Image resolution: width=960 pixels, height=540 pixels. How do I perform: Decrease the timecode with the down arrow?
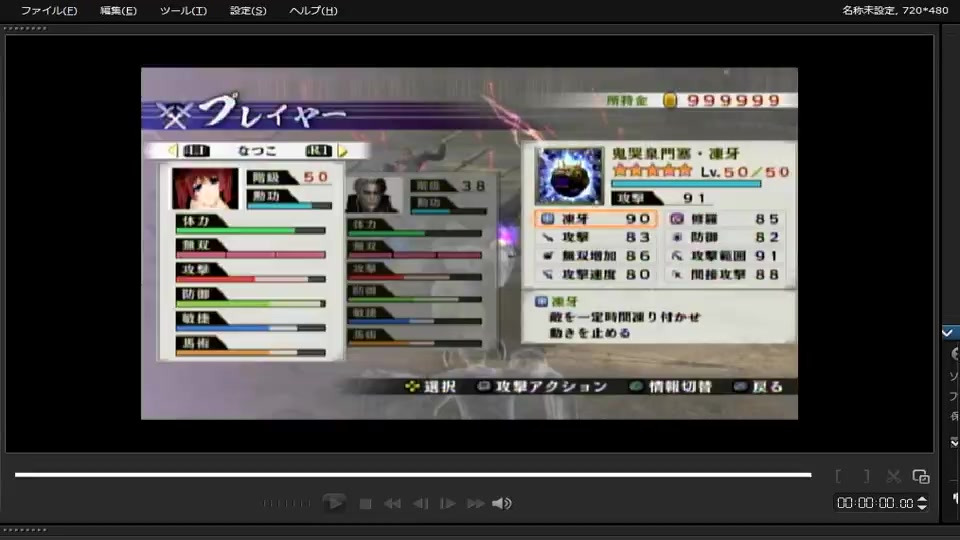pyautogui.click(x=922, y=508)
